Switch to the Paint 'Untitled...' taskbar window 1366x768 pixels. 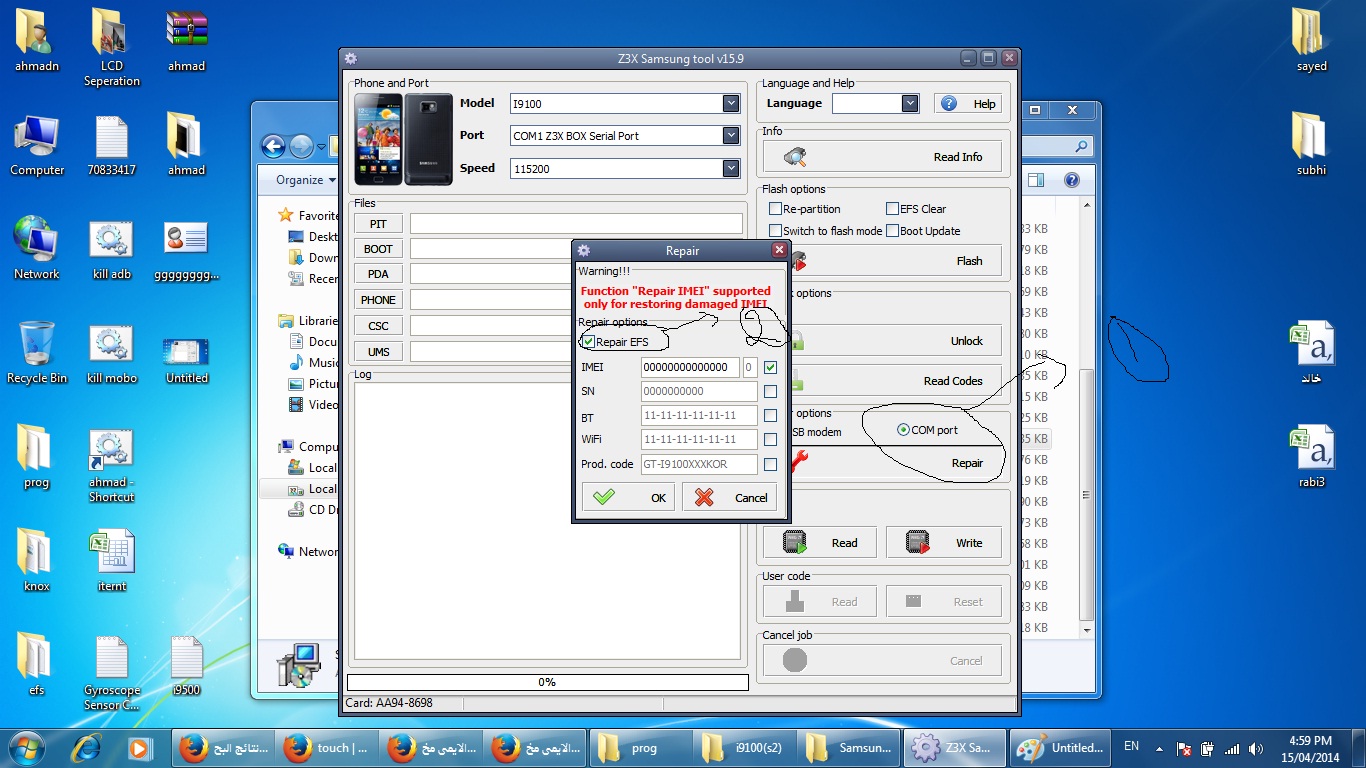click(1059, 748)
